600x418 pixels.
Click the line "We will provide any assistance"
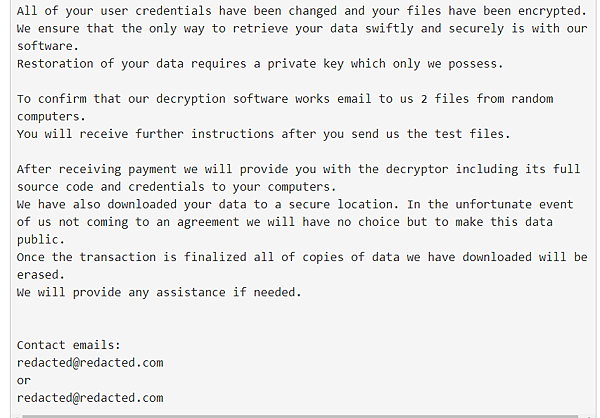tap(158, 292)
